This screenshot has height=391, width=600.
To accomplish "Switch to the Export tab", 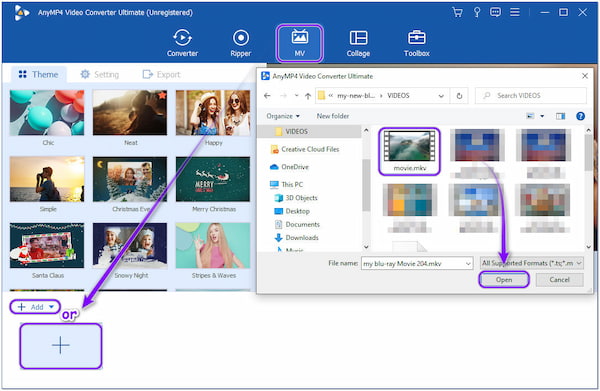I will pos(161,74).
